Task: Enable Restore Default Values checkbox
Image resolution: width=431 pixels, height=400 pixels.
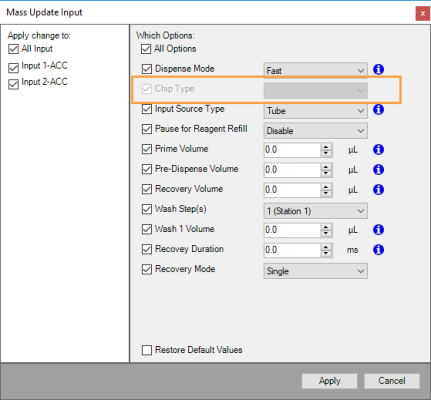Action: pyautogui.click(x=147, y=350)
